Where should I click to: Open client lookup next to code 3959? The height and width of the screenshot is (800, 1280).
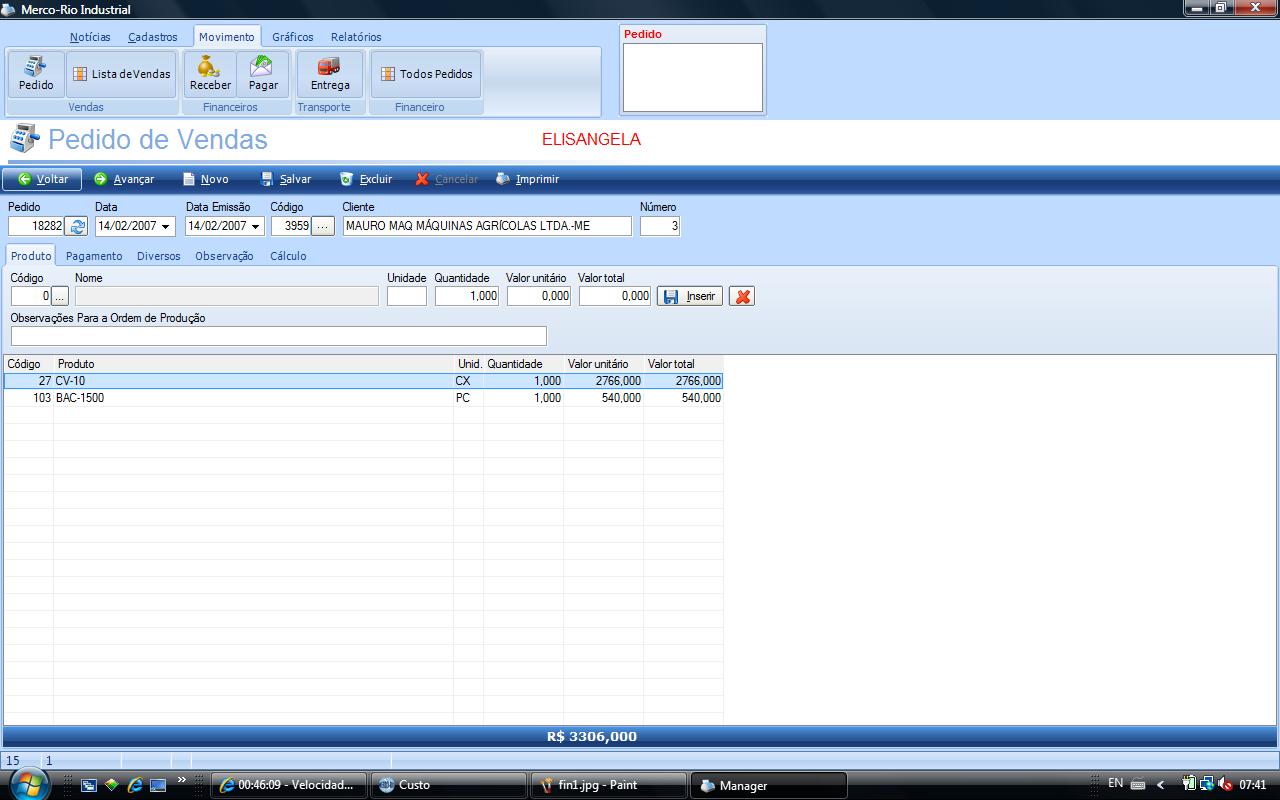tap(323, 227)
